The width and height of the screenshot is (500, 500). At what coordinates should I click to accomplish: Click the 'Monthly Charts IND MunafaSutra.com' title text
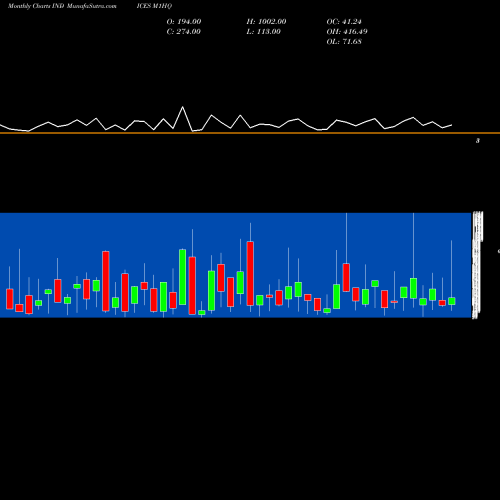[x=62, y=6]
